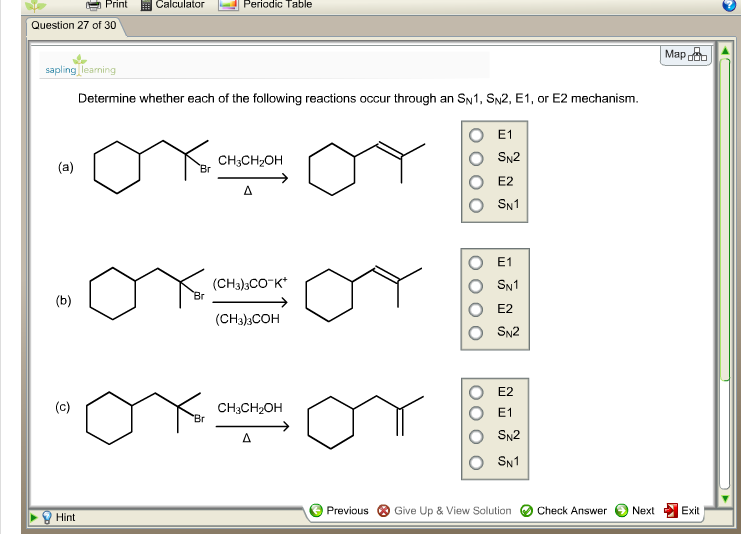747x534 pixels.
Task: Select E2 for reaction (b)
Action: pos(475,309)
